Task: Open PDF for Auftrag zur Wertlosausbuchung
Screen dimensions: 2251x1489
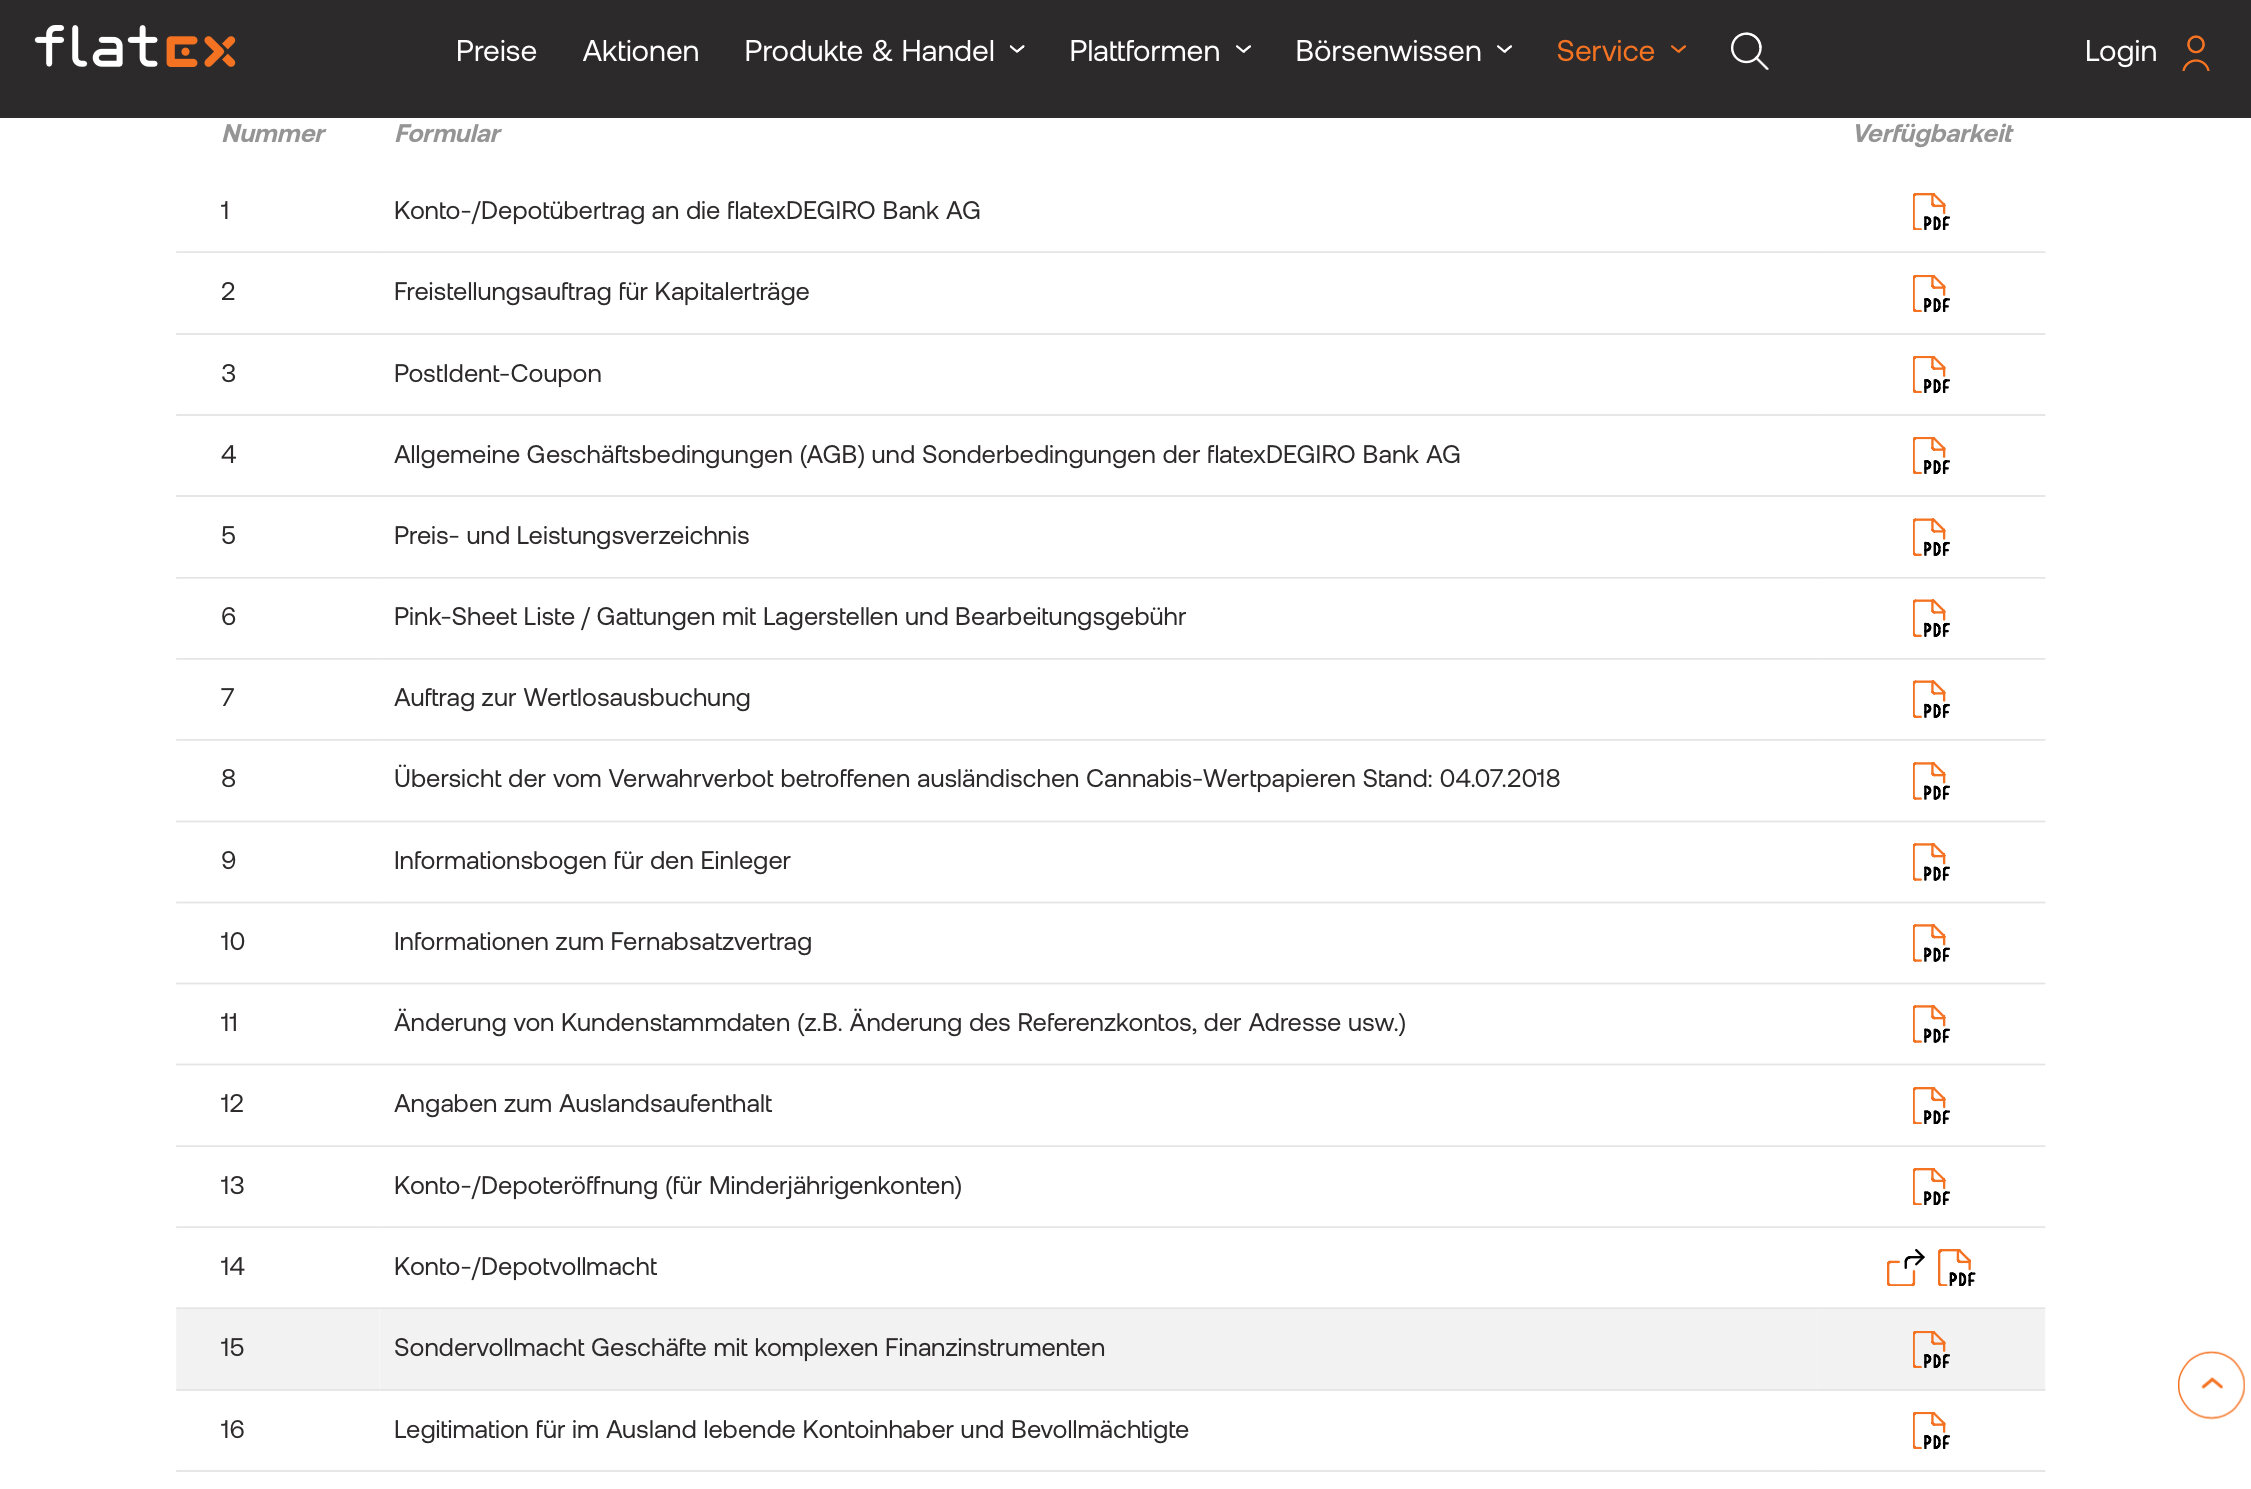Action: click(1930, 700)
